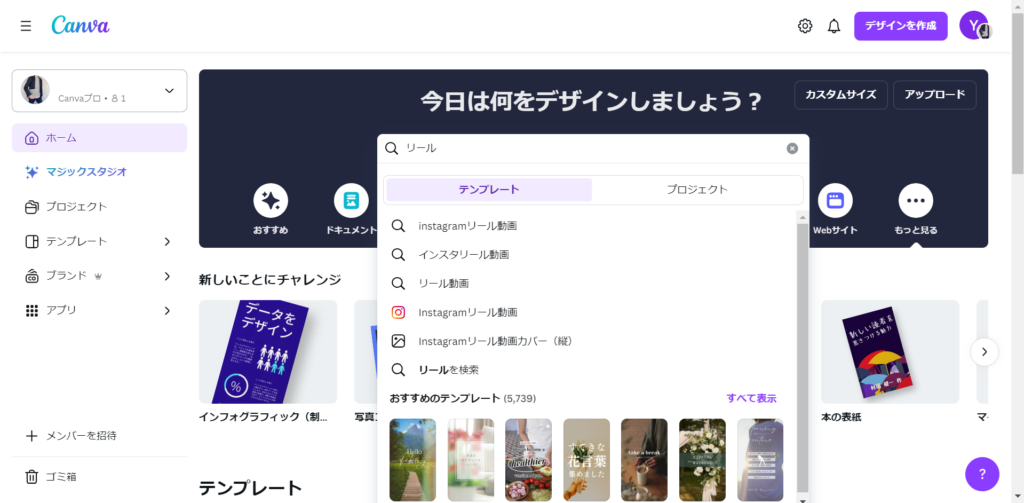Click もっと見る category icon
The width and height of the screenshot is (1024, 503).
click(x=916, y=201)
